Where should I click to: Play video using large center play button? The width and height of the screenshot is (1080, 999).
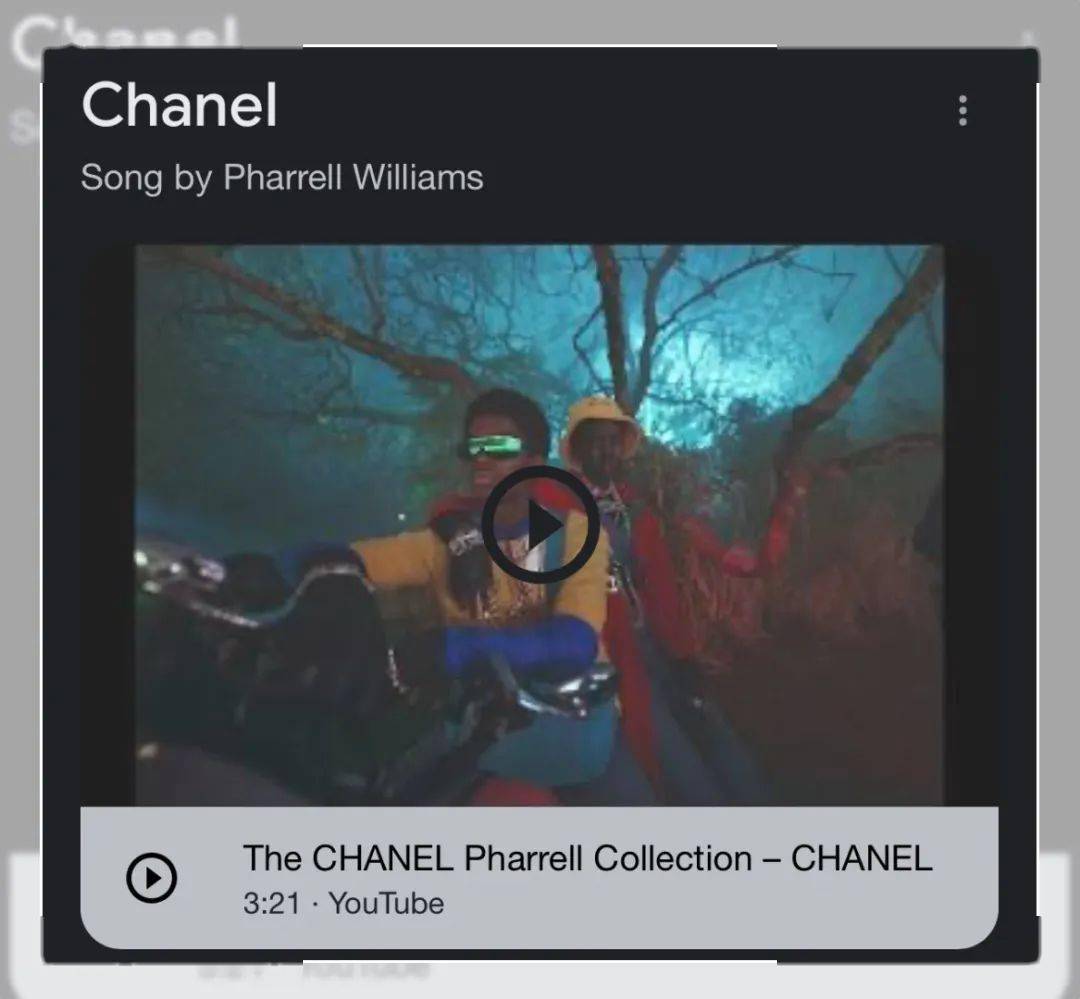(x=540, y=525)
